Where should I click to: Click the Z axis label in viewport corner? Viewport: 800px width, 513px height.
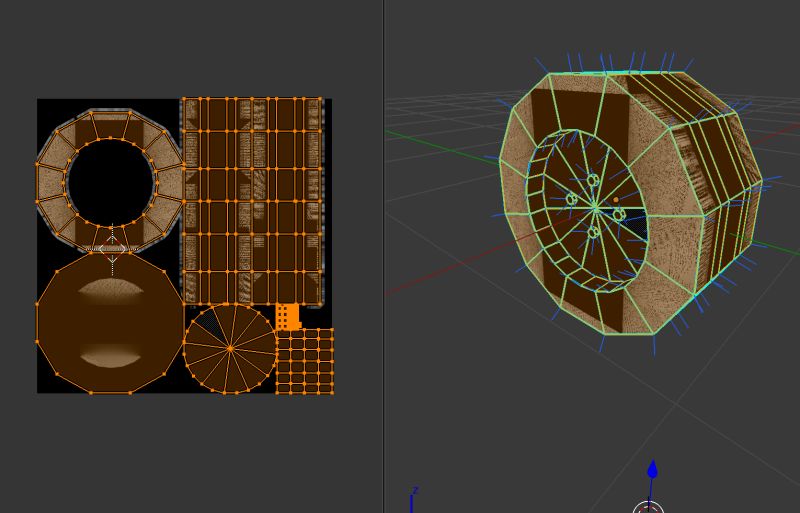(415, 491)
